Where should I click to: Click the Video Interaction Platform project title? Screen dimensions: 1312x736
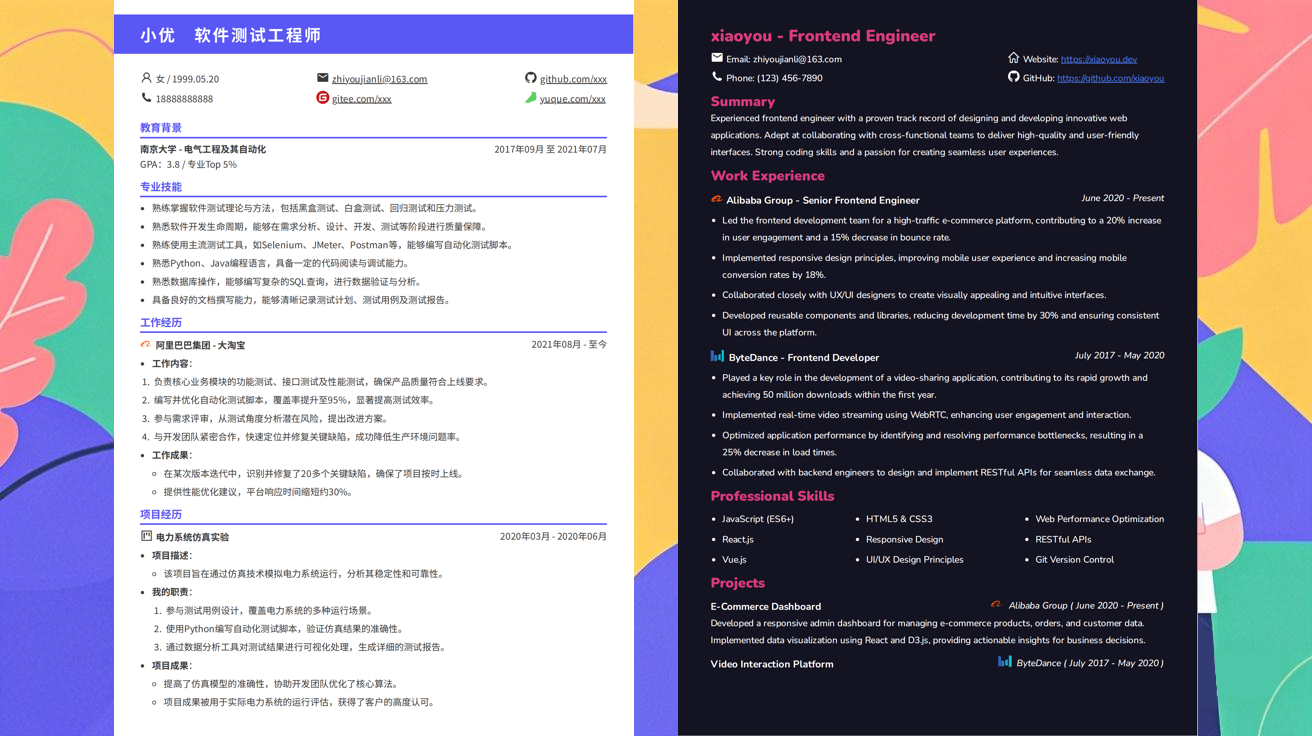(772, 664)
